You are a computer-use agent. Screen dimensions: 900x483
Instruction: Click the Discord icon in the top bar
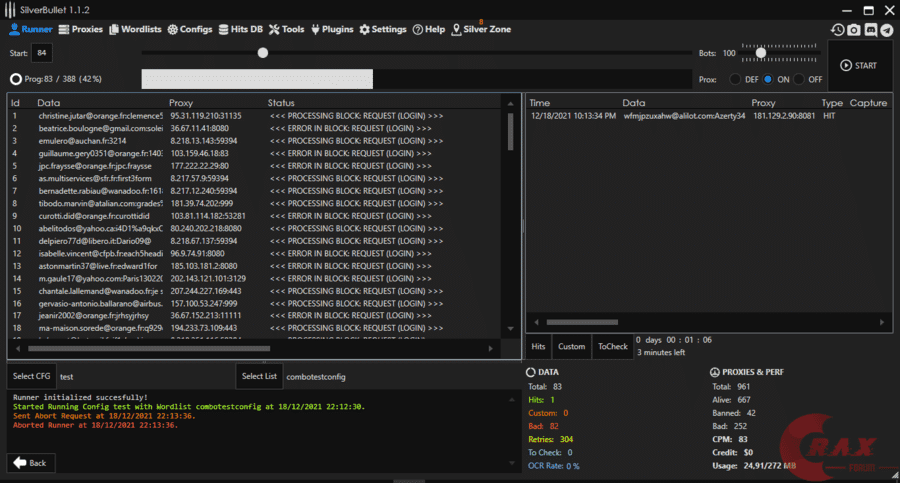point(871,30)
